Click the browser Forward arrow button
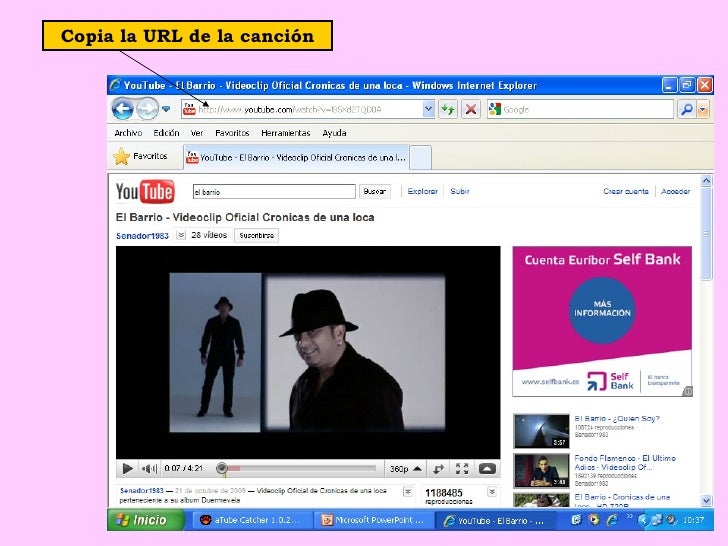728x546 pixels. coord(147,110)
